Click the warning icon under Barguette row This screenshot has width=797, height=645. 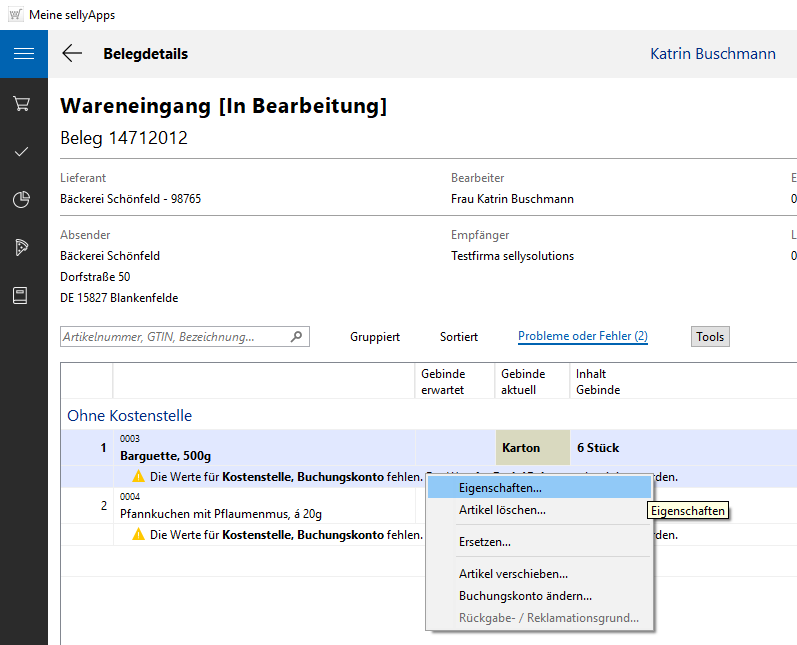(139, 477)
